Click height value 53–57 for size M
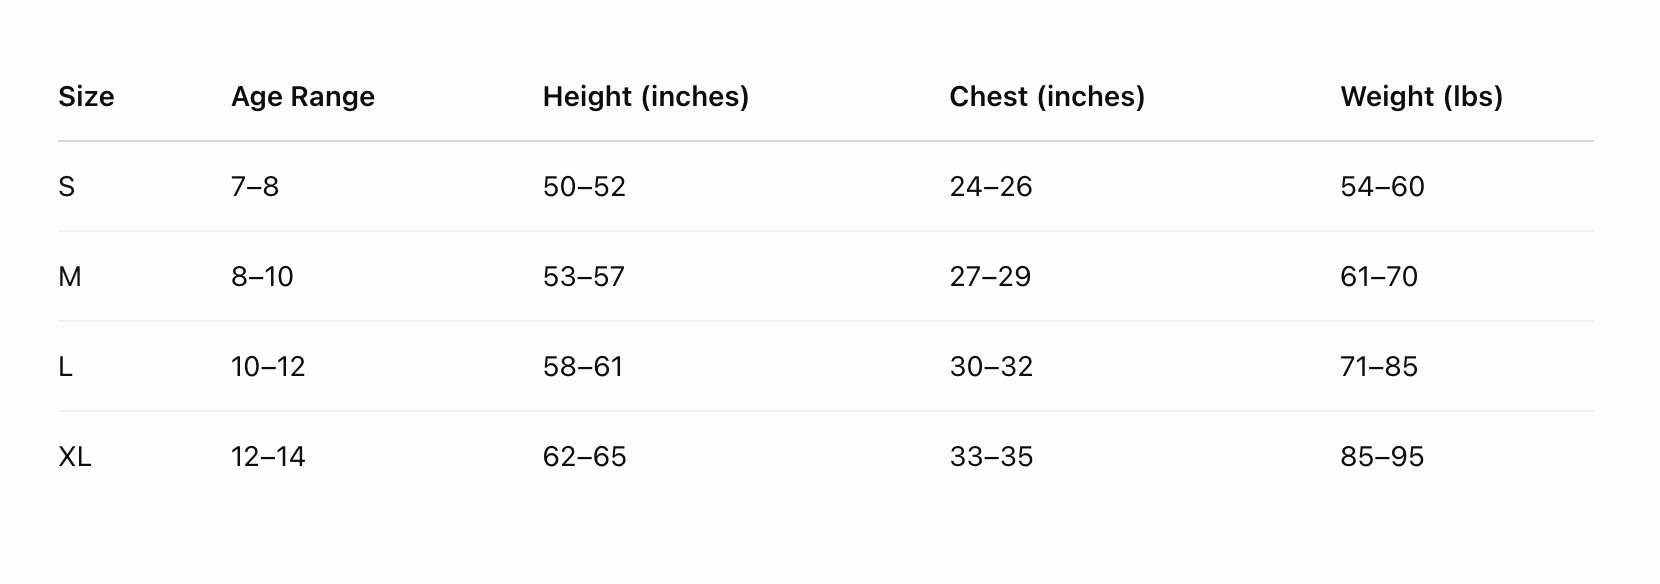Screen dimensions: 1660x584 [x=584, y=277]
